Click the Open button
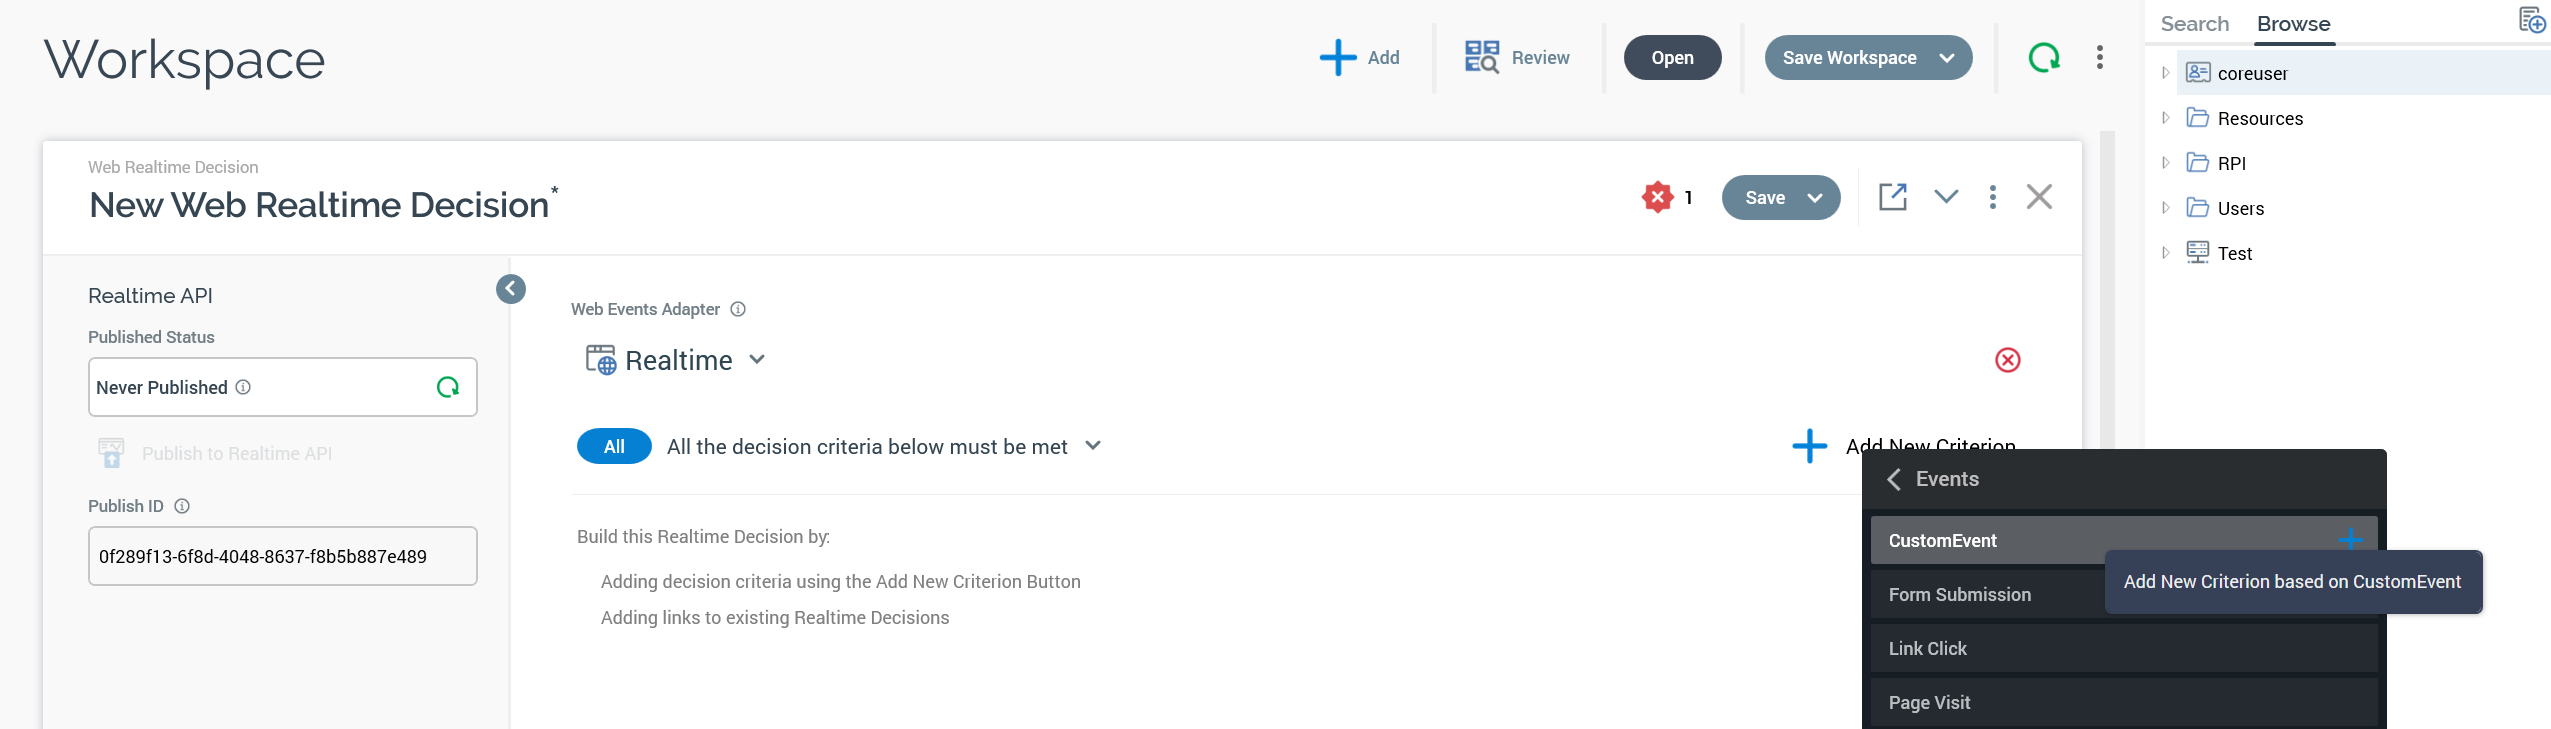The height and width of the screenshot is (729, 2551). [1672, 58]
